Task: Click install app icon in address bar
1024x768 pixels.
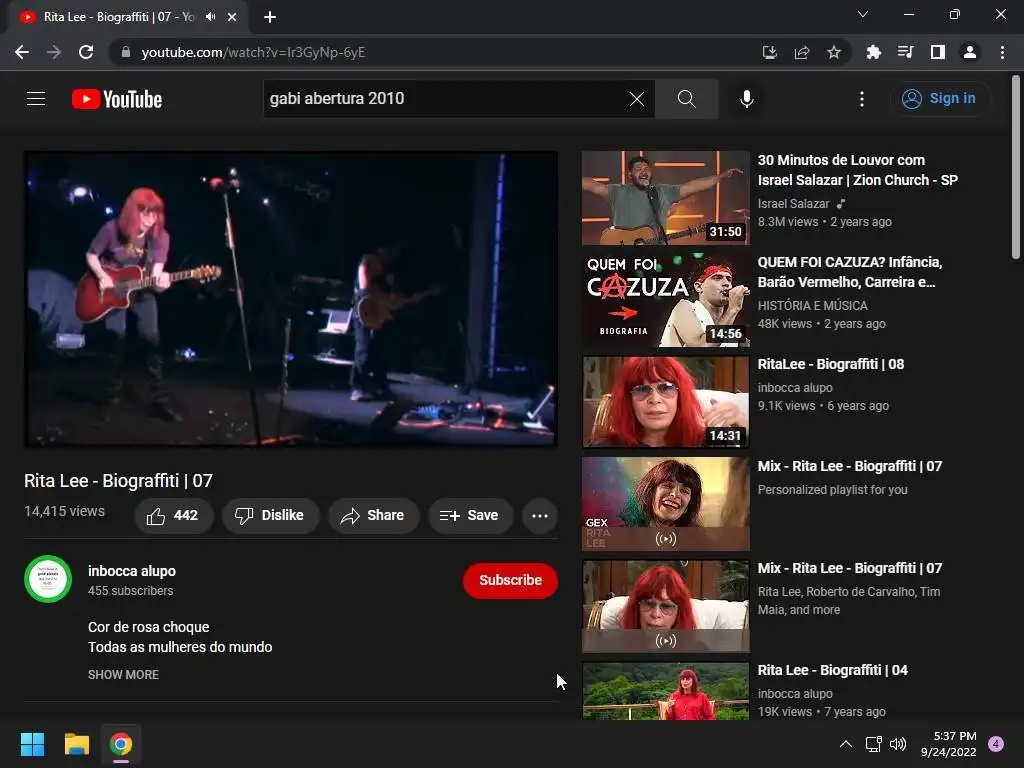Action: (x=770, y=52)
